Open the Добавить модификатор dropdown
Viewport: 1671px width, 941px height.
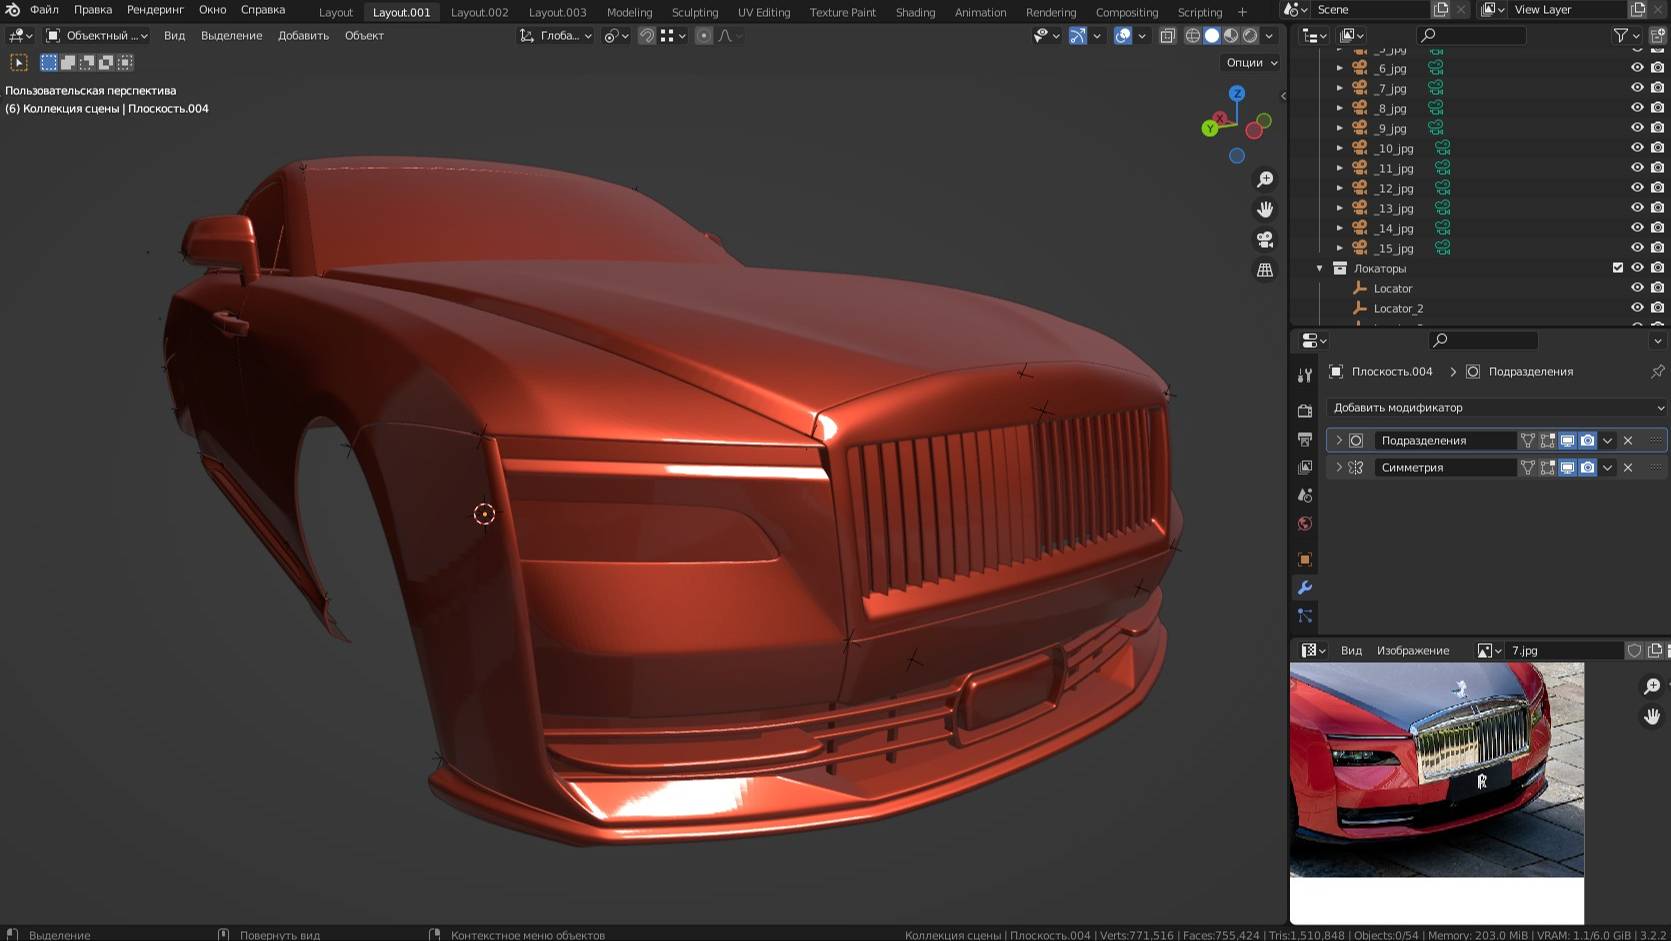pyautogui.click(x=1497, y=407)
